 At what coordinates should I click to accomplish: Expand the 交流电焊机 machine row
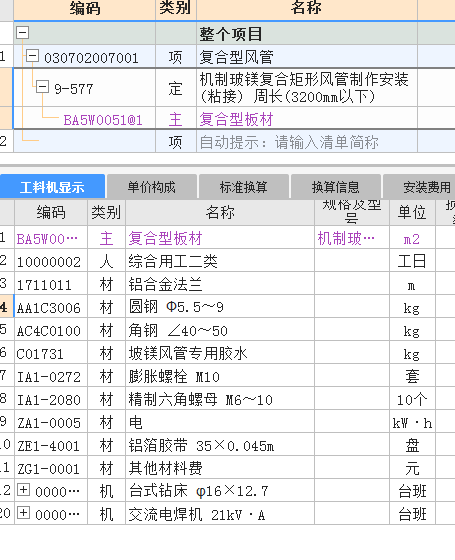click(23, 513)
